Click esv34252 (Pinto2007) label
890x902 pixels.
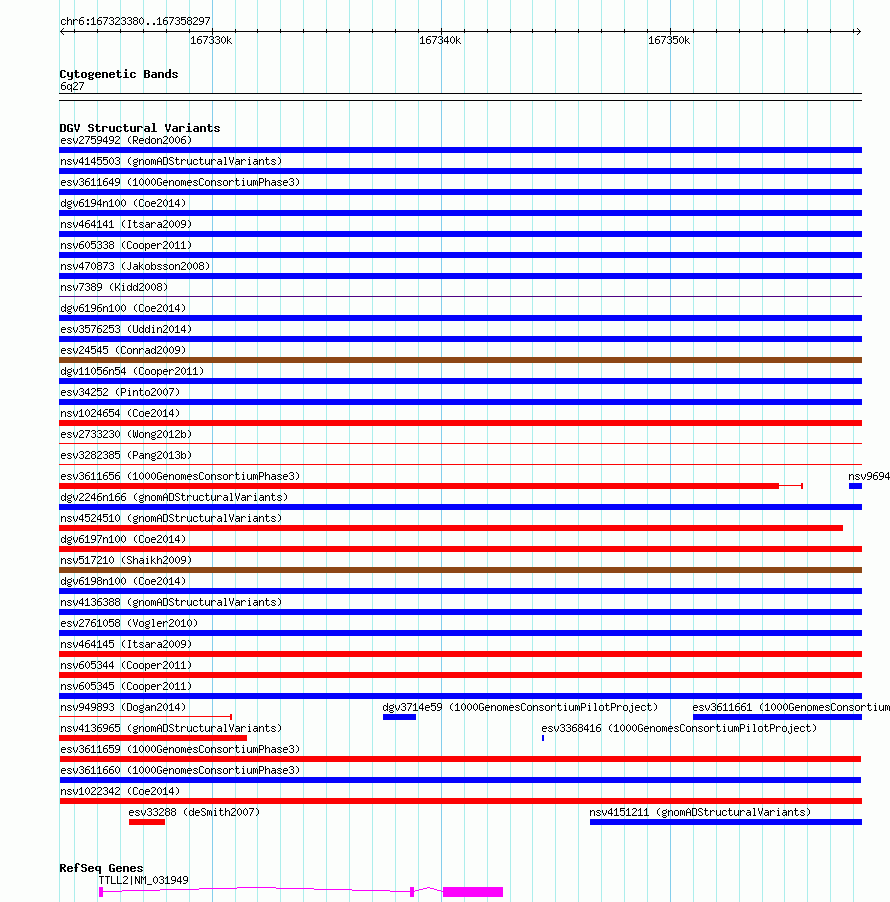point(120,392)
